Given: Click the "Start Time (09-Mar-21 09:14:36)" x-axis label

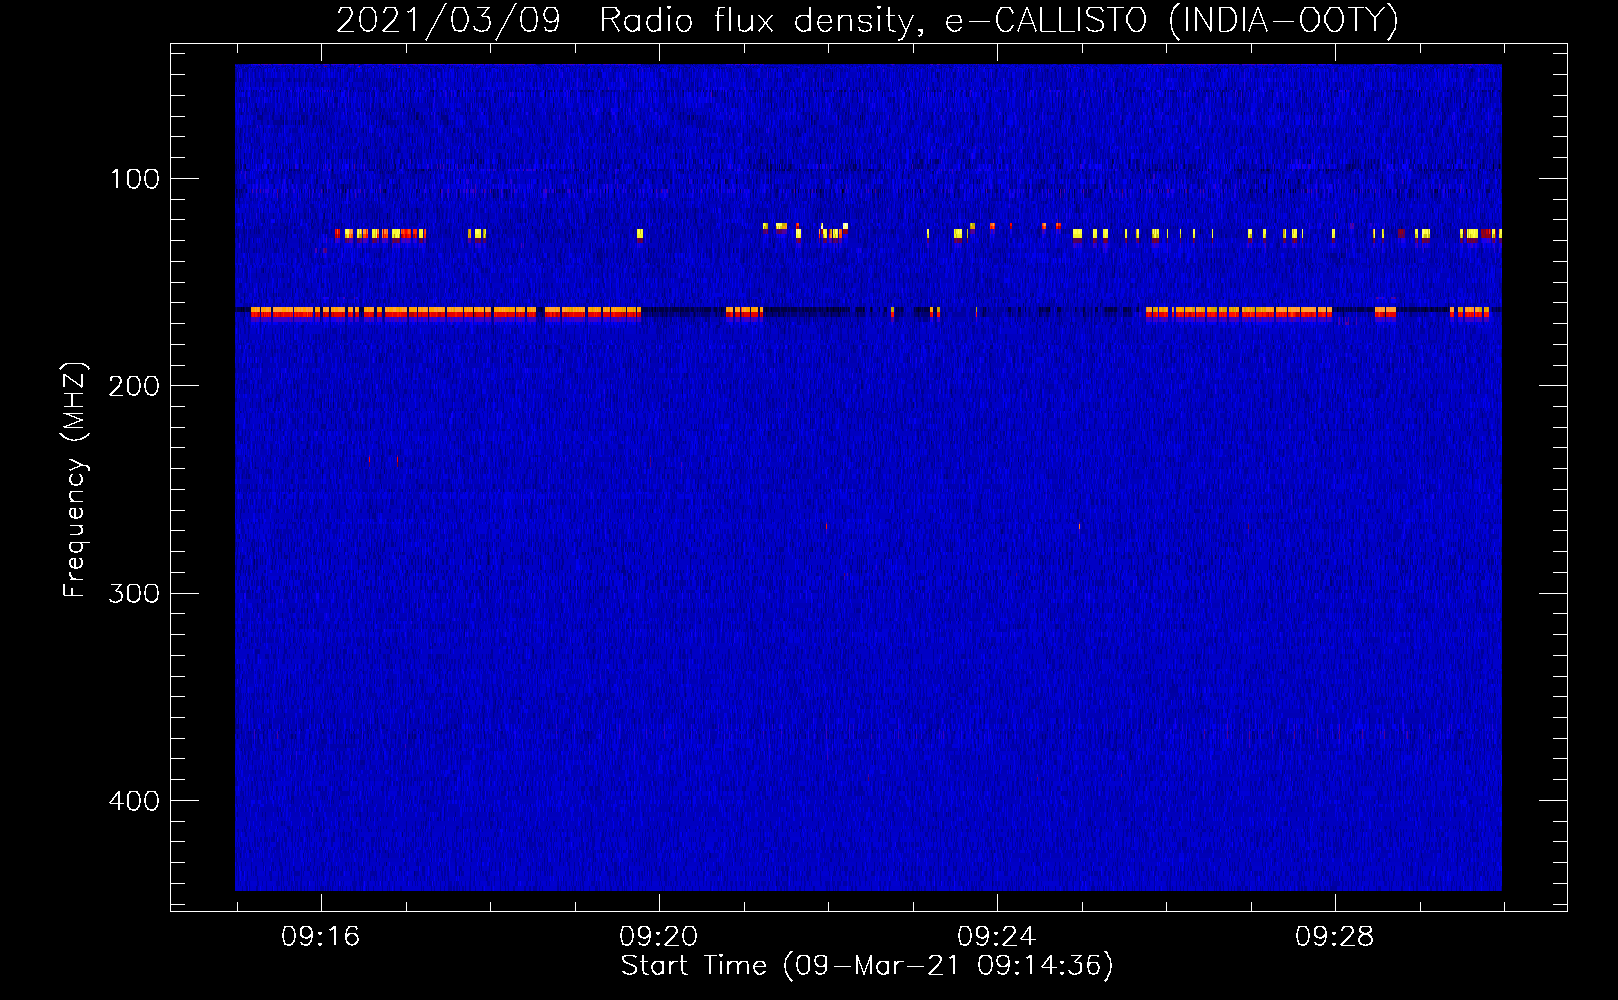Looking at the screenshot, I should coord(867,966).
